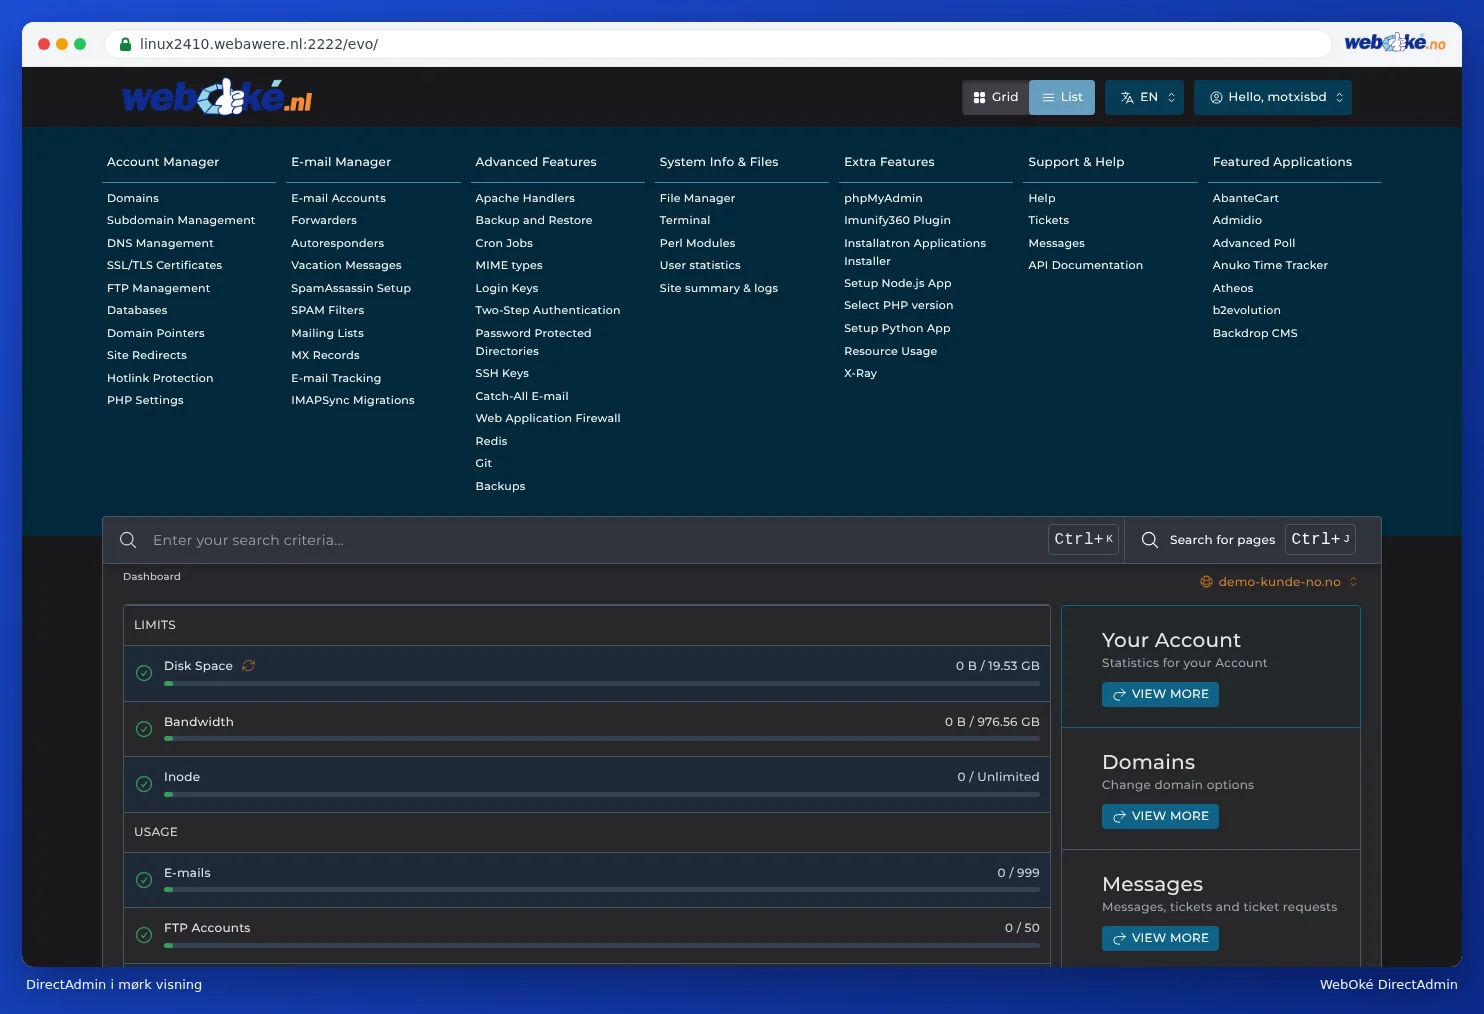
Task: Click the Disk Space status check icon
Action: point(144,673)
